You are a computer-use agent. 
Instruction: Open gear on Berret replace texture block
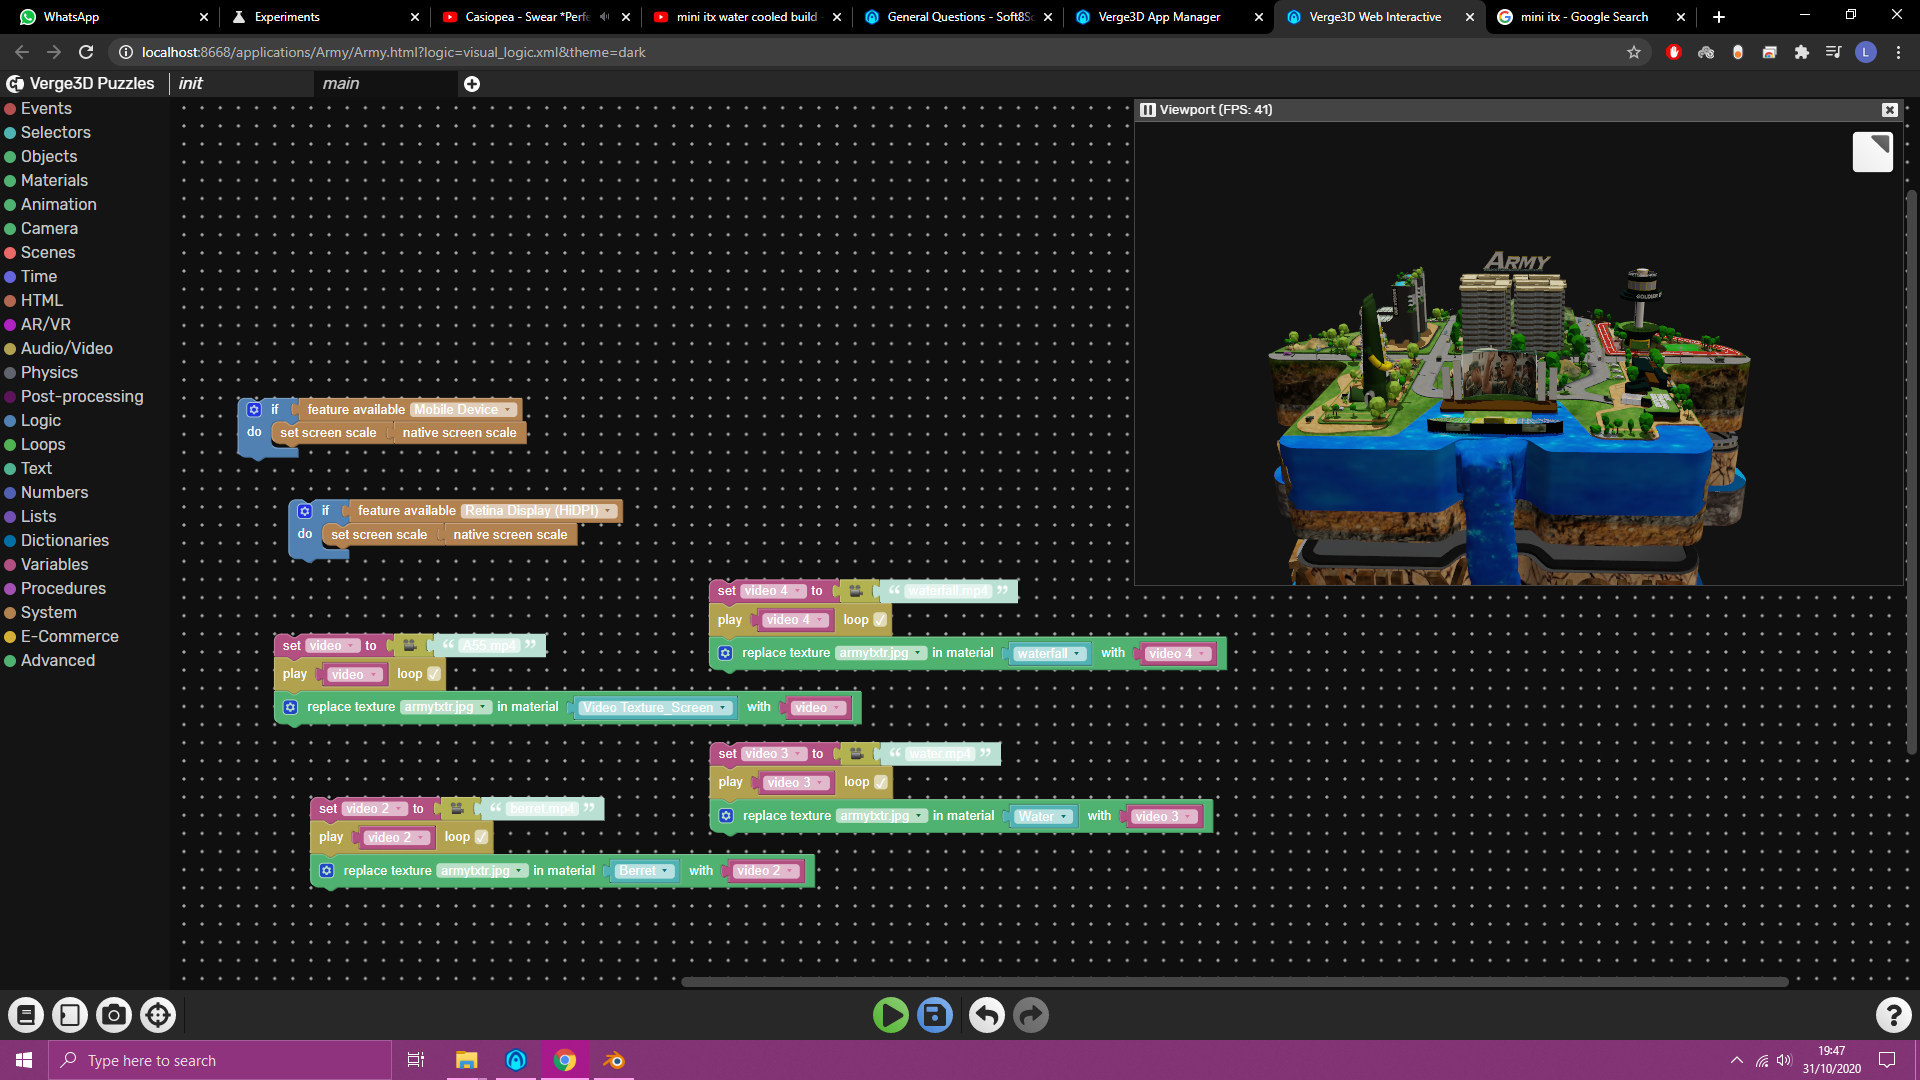pyautogui.click(x=326, y=871)
